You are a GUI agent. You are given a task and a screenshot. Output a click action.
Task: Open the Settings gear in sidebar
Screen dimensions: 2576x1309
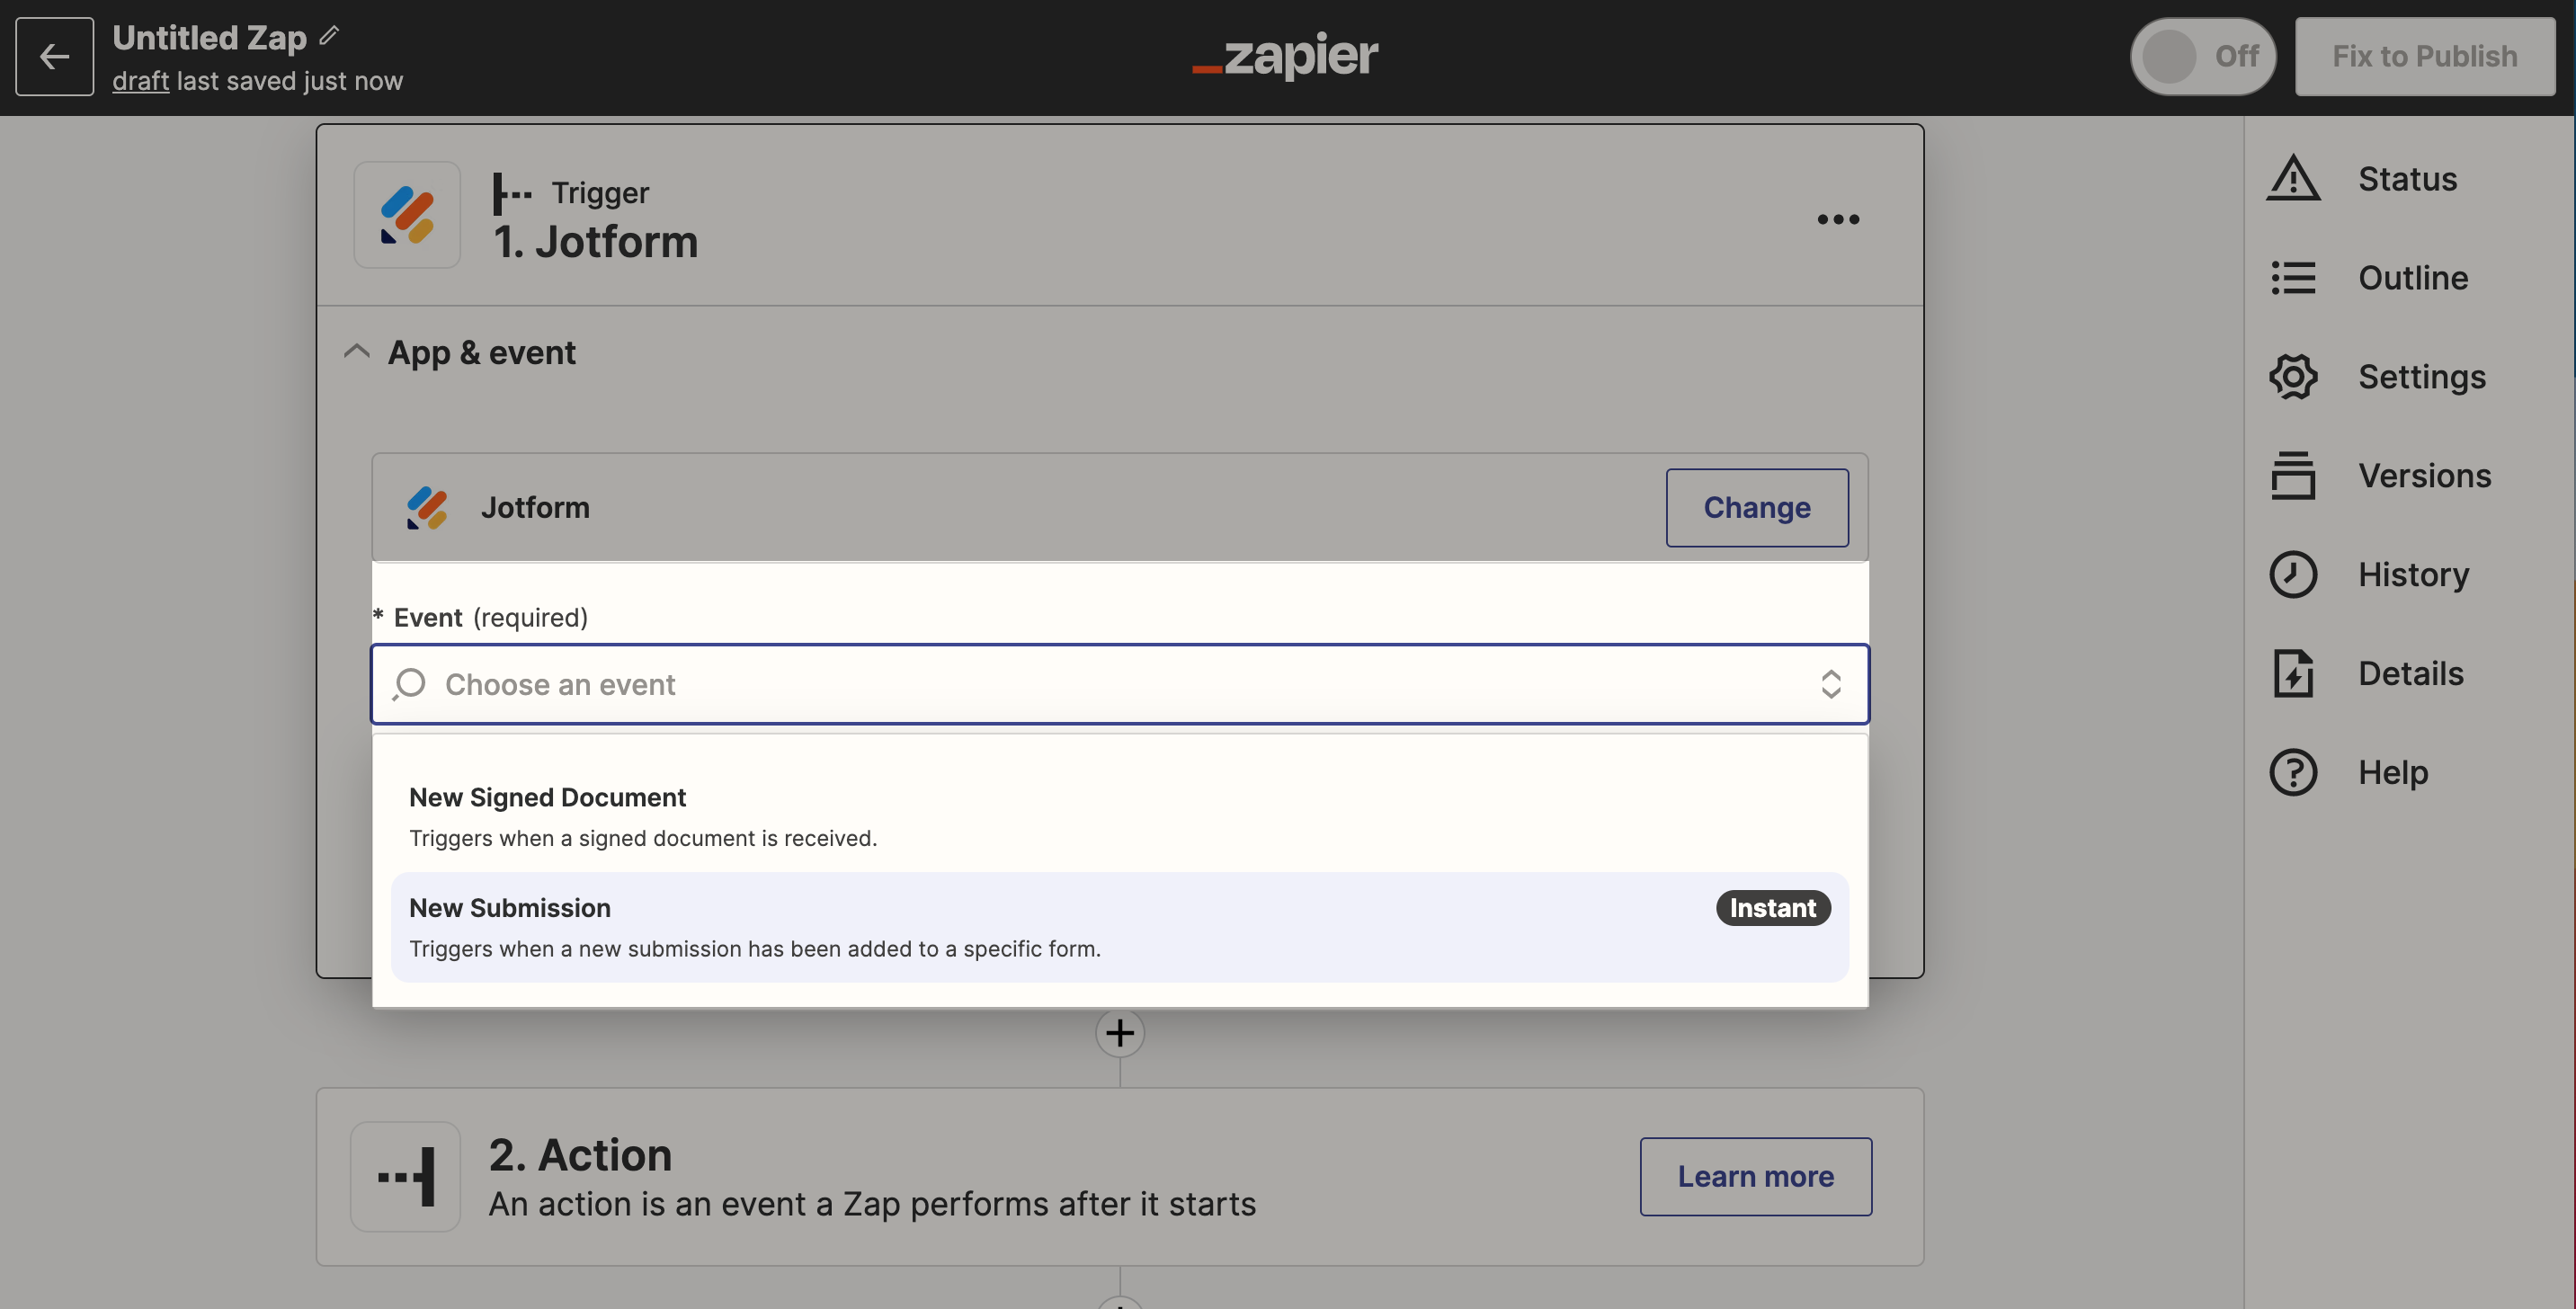point(2292,376)
